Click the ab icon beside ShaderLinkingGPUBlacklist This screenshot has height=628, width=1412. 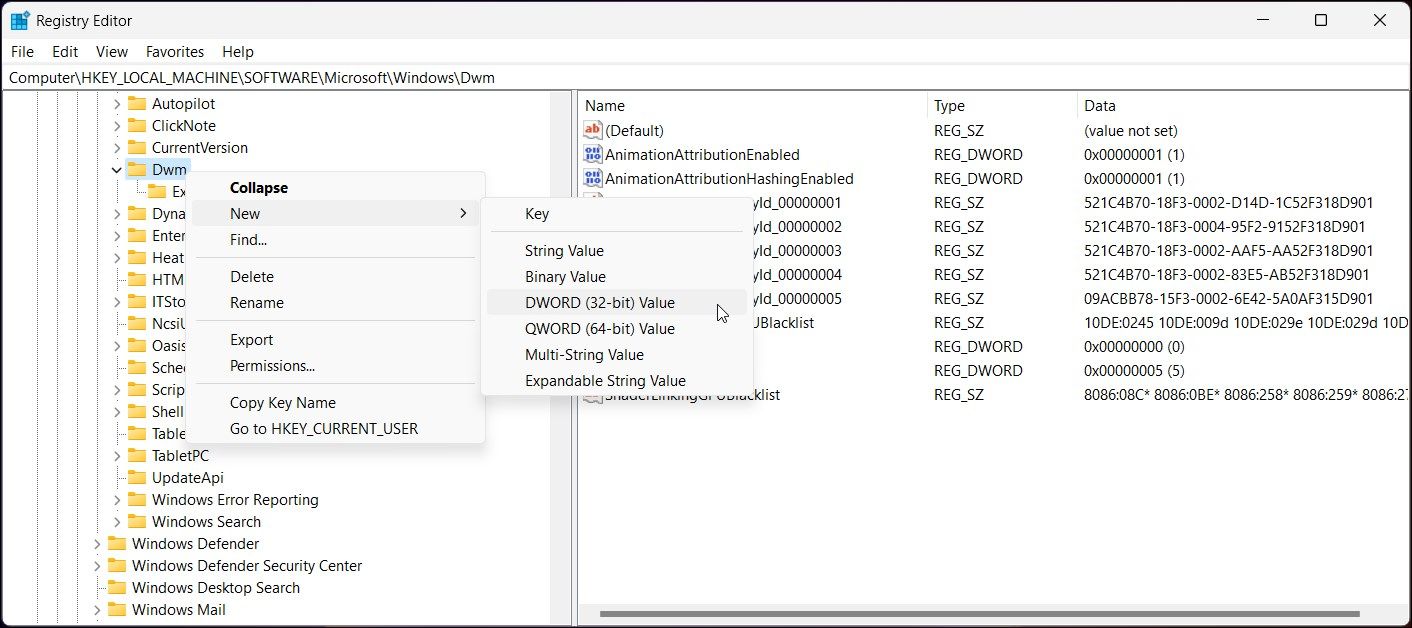[594, 394]
